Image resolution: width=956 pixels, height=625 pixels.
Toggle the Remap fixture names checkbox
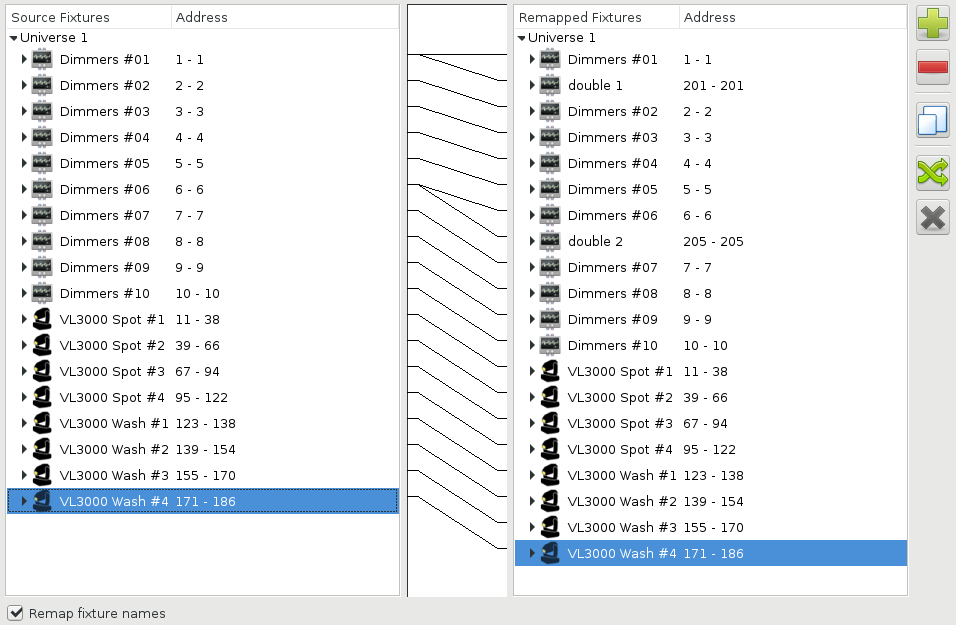(15, 613)
